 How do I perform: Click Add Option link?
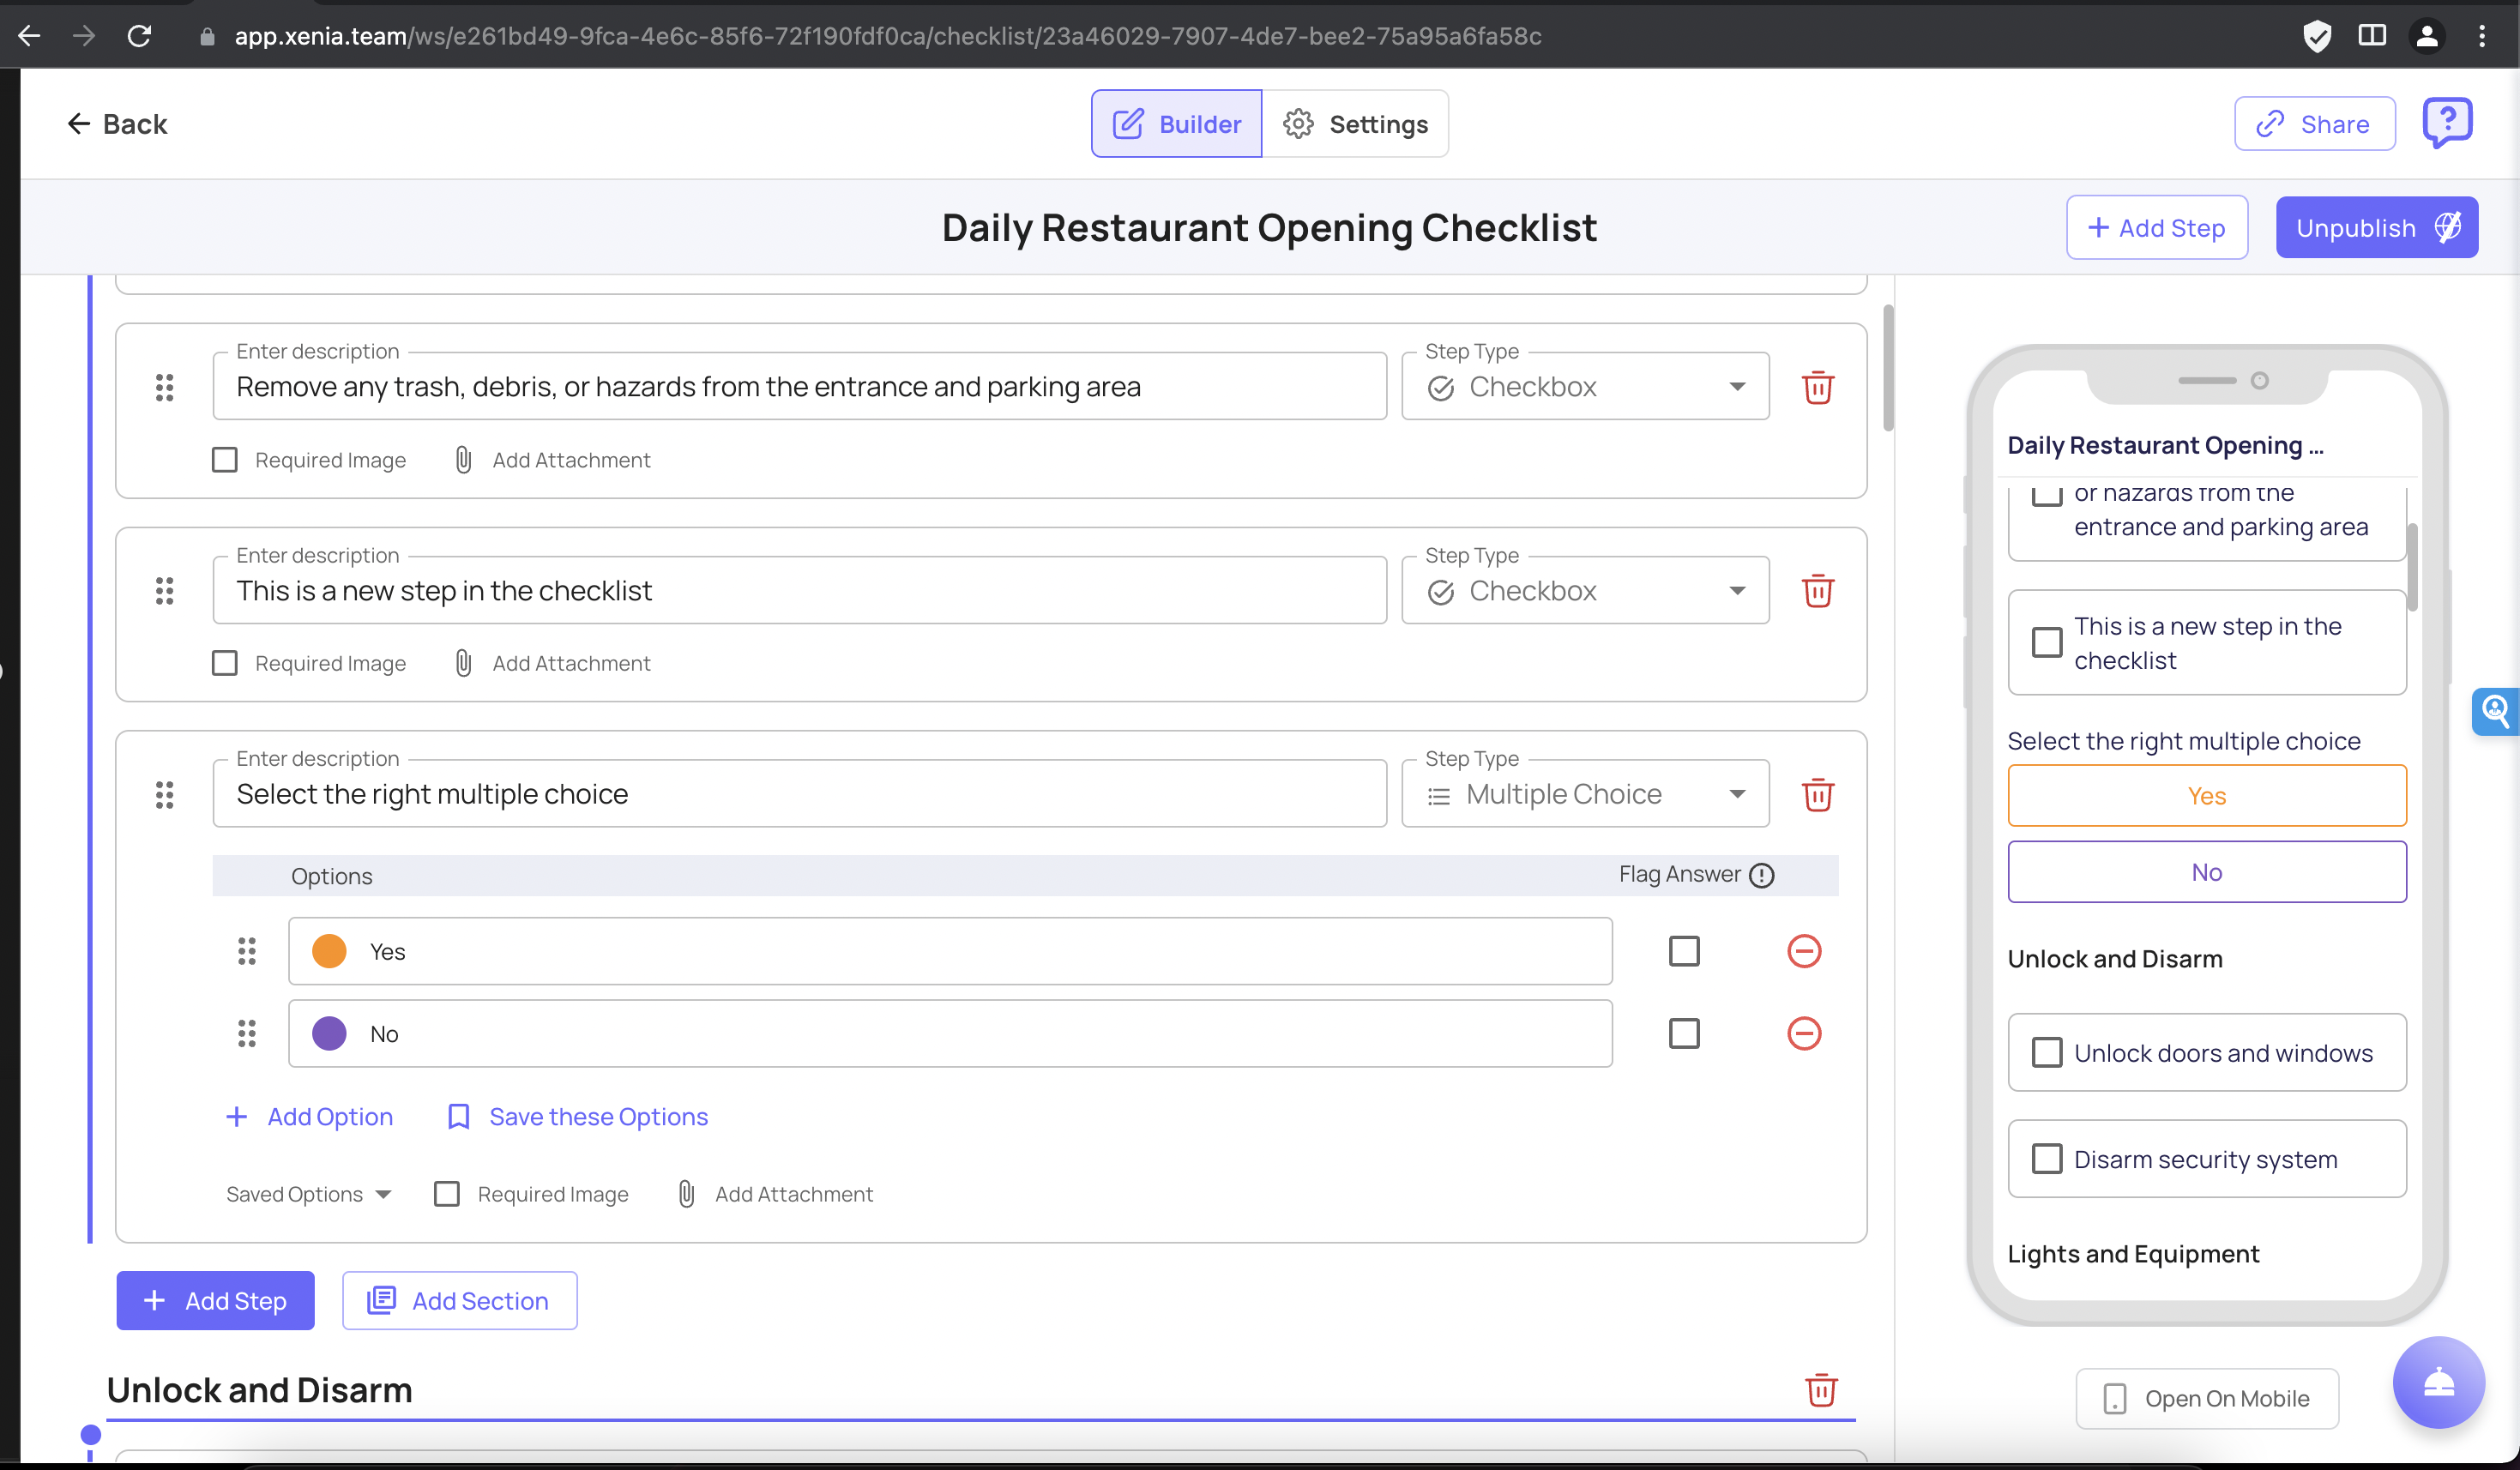point(309,1117)
